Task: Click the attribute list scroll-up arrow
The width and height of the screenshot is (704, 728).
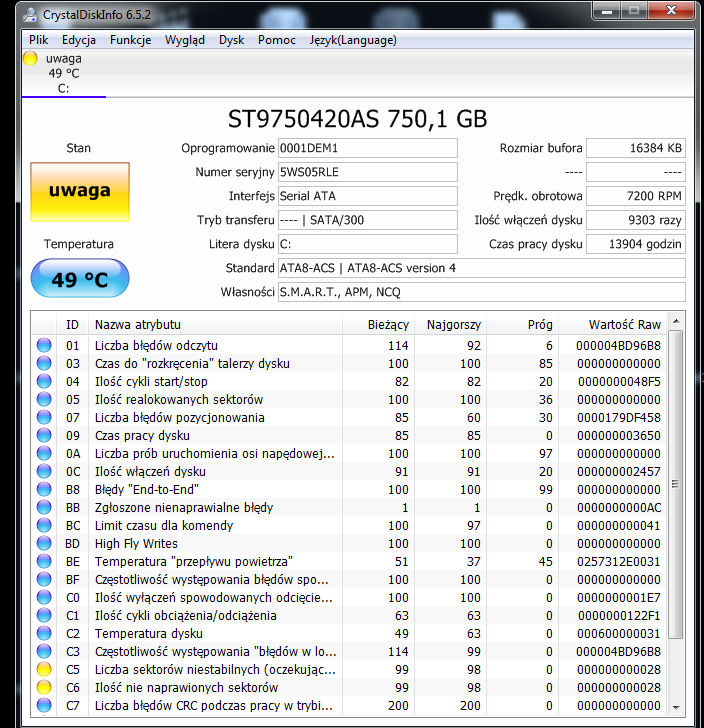Action: 676,321
